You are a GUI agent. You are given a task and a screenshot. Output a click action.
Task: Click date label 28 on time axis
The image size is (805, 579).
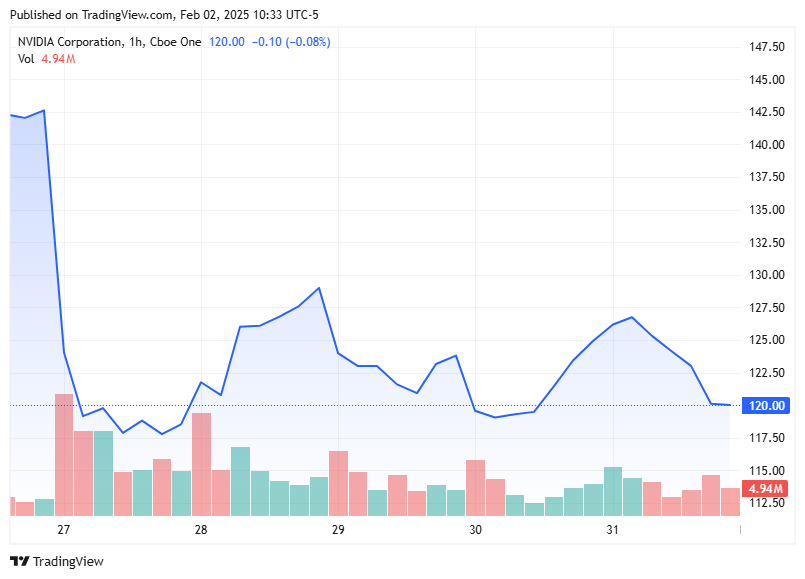point(201,530)
